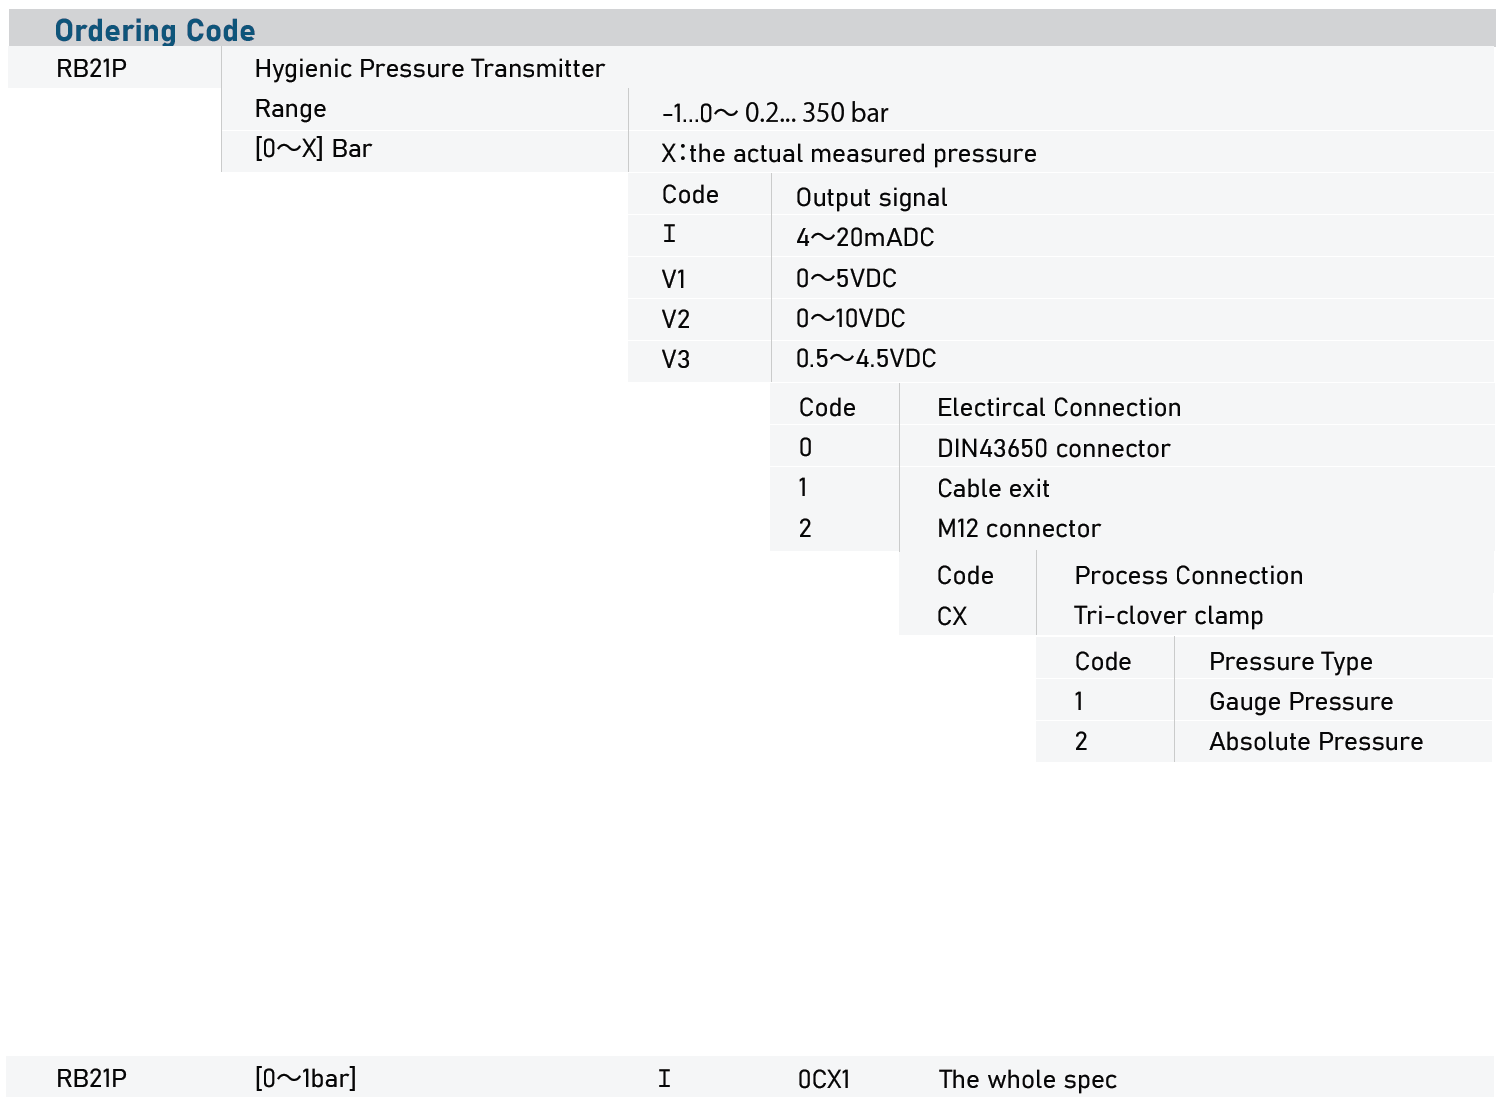Click the -1...0~0.2...350 bar range value
The height and width of the screenshot is (1111, 1507).
775,114
